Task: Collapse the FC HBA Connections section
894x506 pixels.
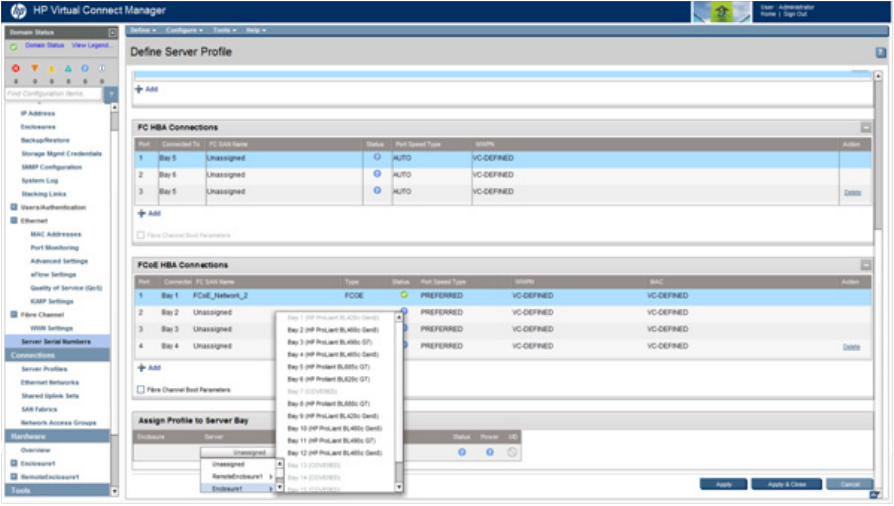Action: tap(866, 127)
